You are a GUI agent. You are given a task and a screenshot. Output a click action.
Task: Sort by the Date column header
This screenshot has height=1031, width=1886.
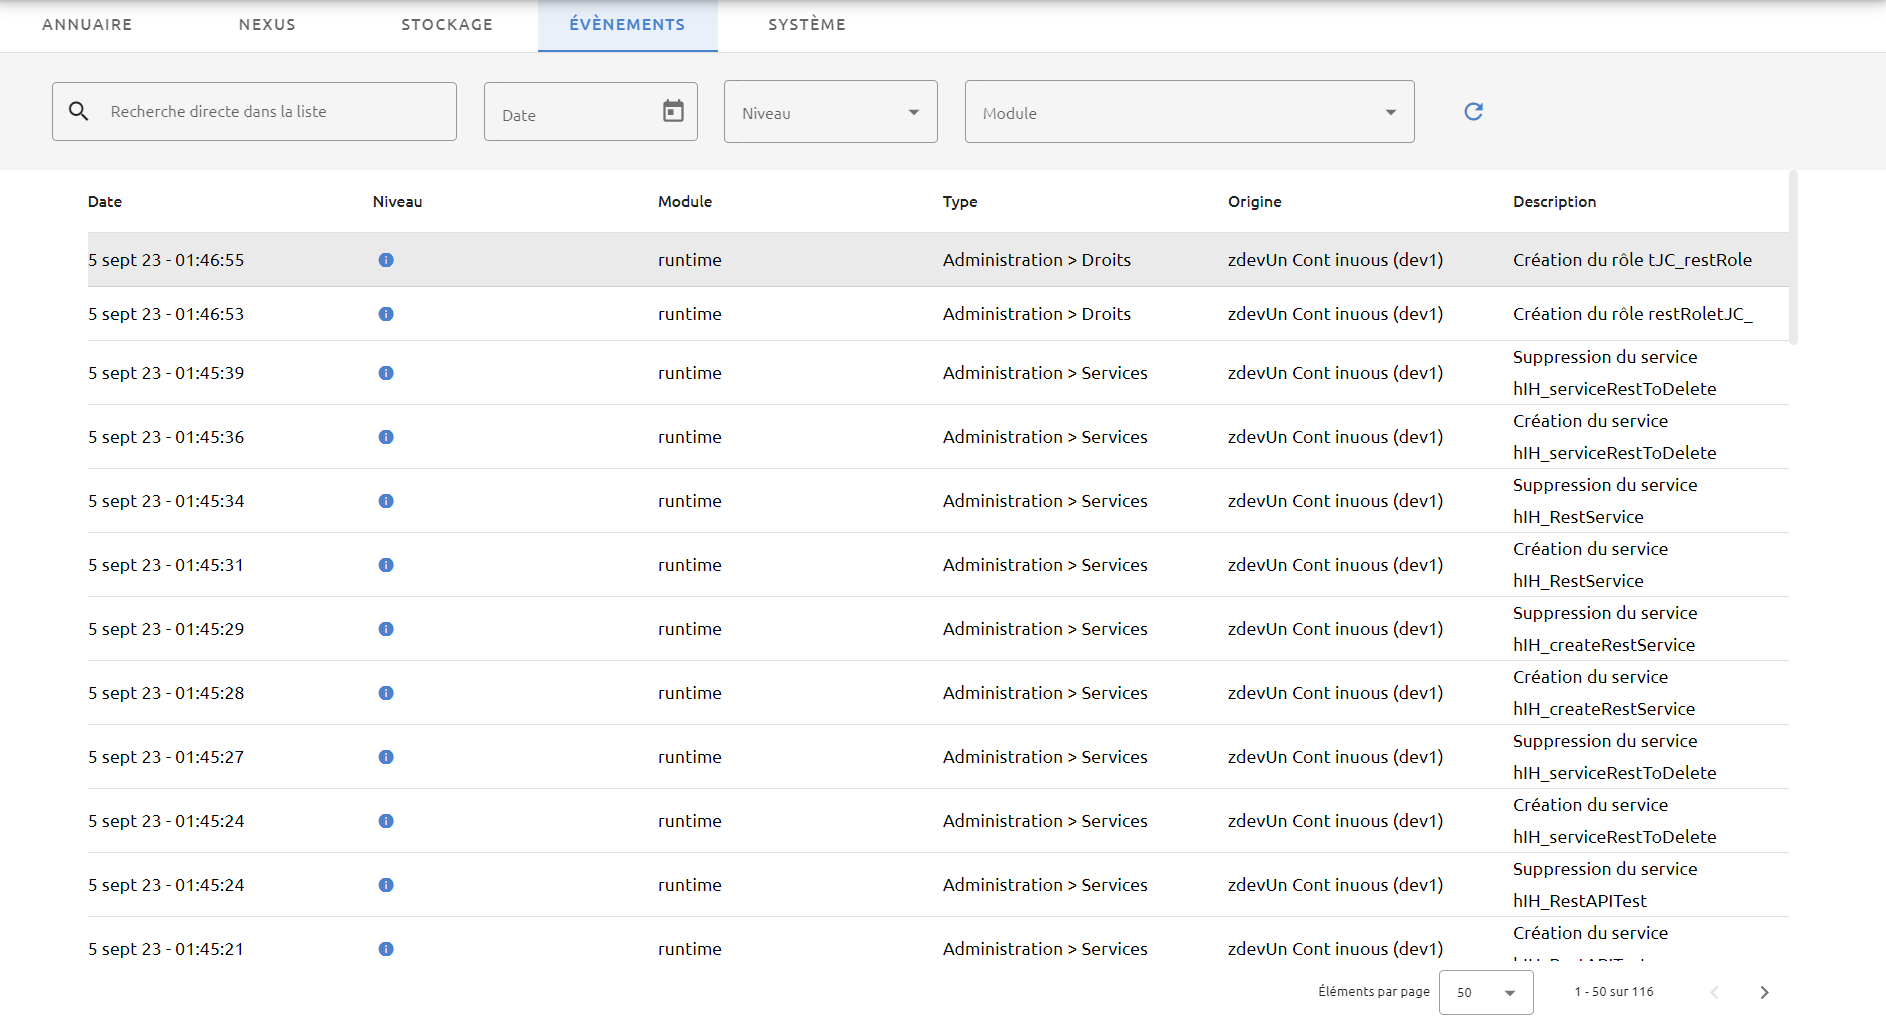(x=105, y=202)
